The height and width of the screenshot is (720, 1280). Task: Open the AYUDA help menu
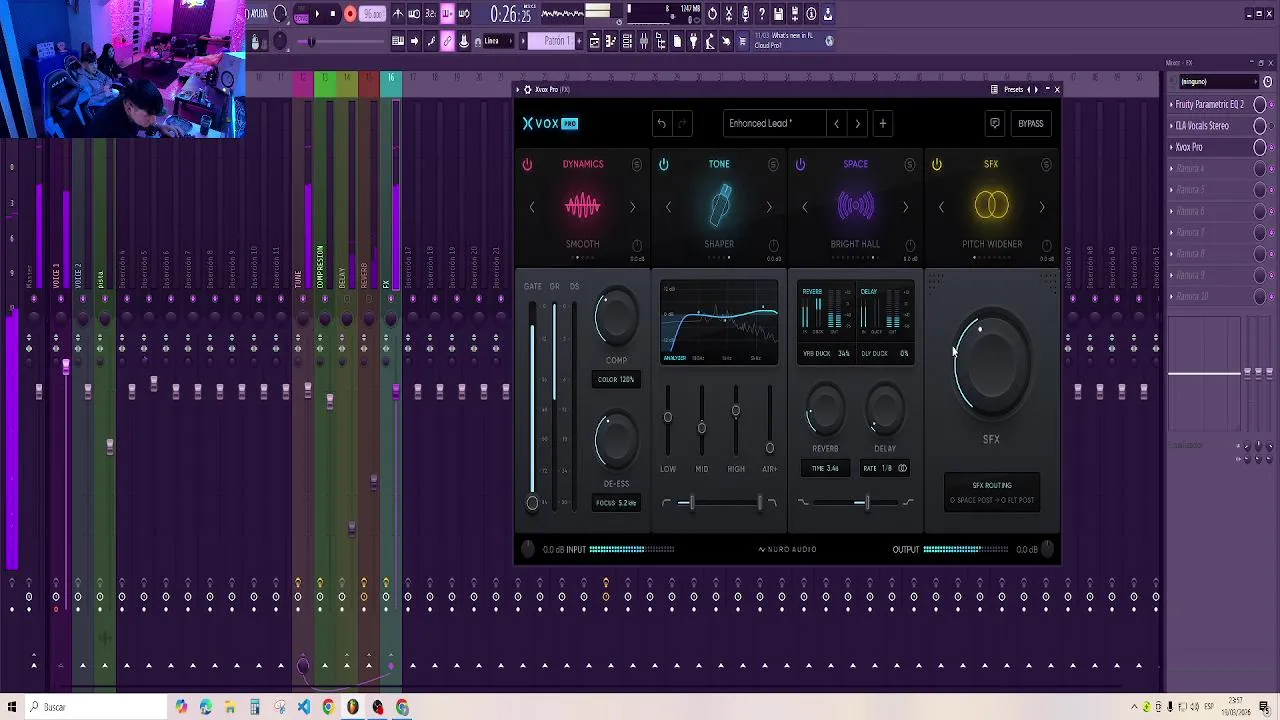[258, 14]
